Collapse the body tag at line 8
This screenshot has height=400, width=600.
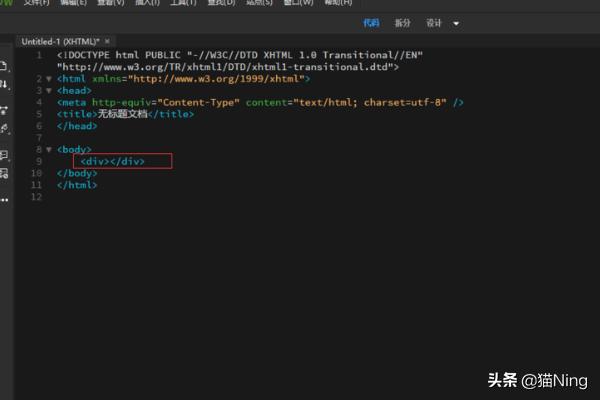click(x=49, y=149)
